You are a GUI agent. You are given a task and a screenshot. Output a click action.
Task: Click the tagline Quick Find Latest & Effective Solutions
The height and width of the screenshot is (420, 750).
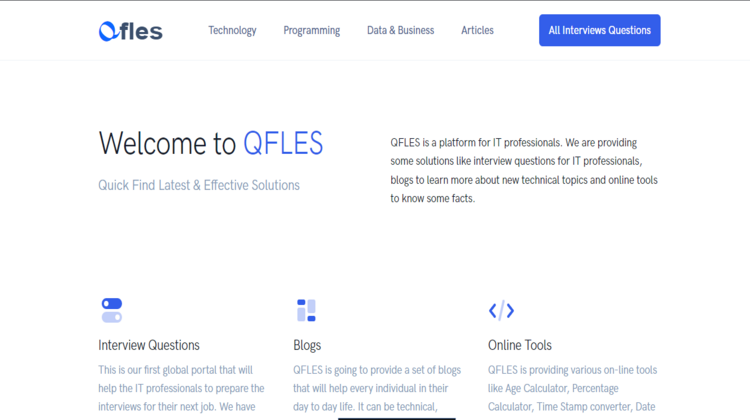click(x=199, y=185)
